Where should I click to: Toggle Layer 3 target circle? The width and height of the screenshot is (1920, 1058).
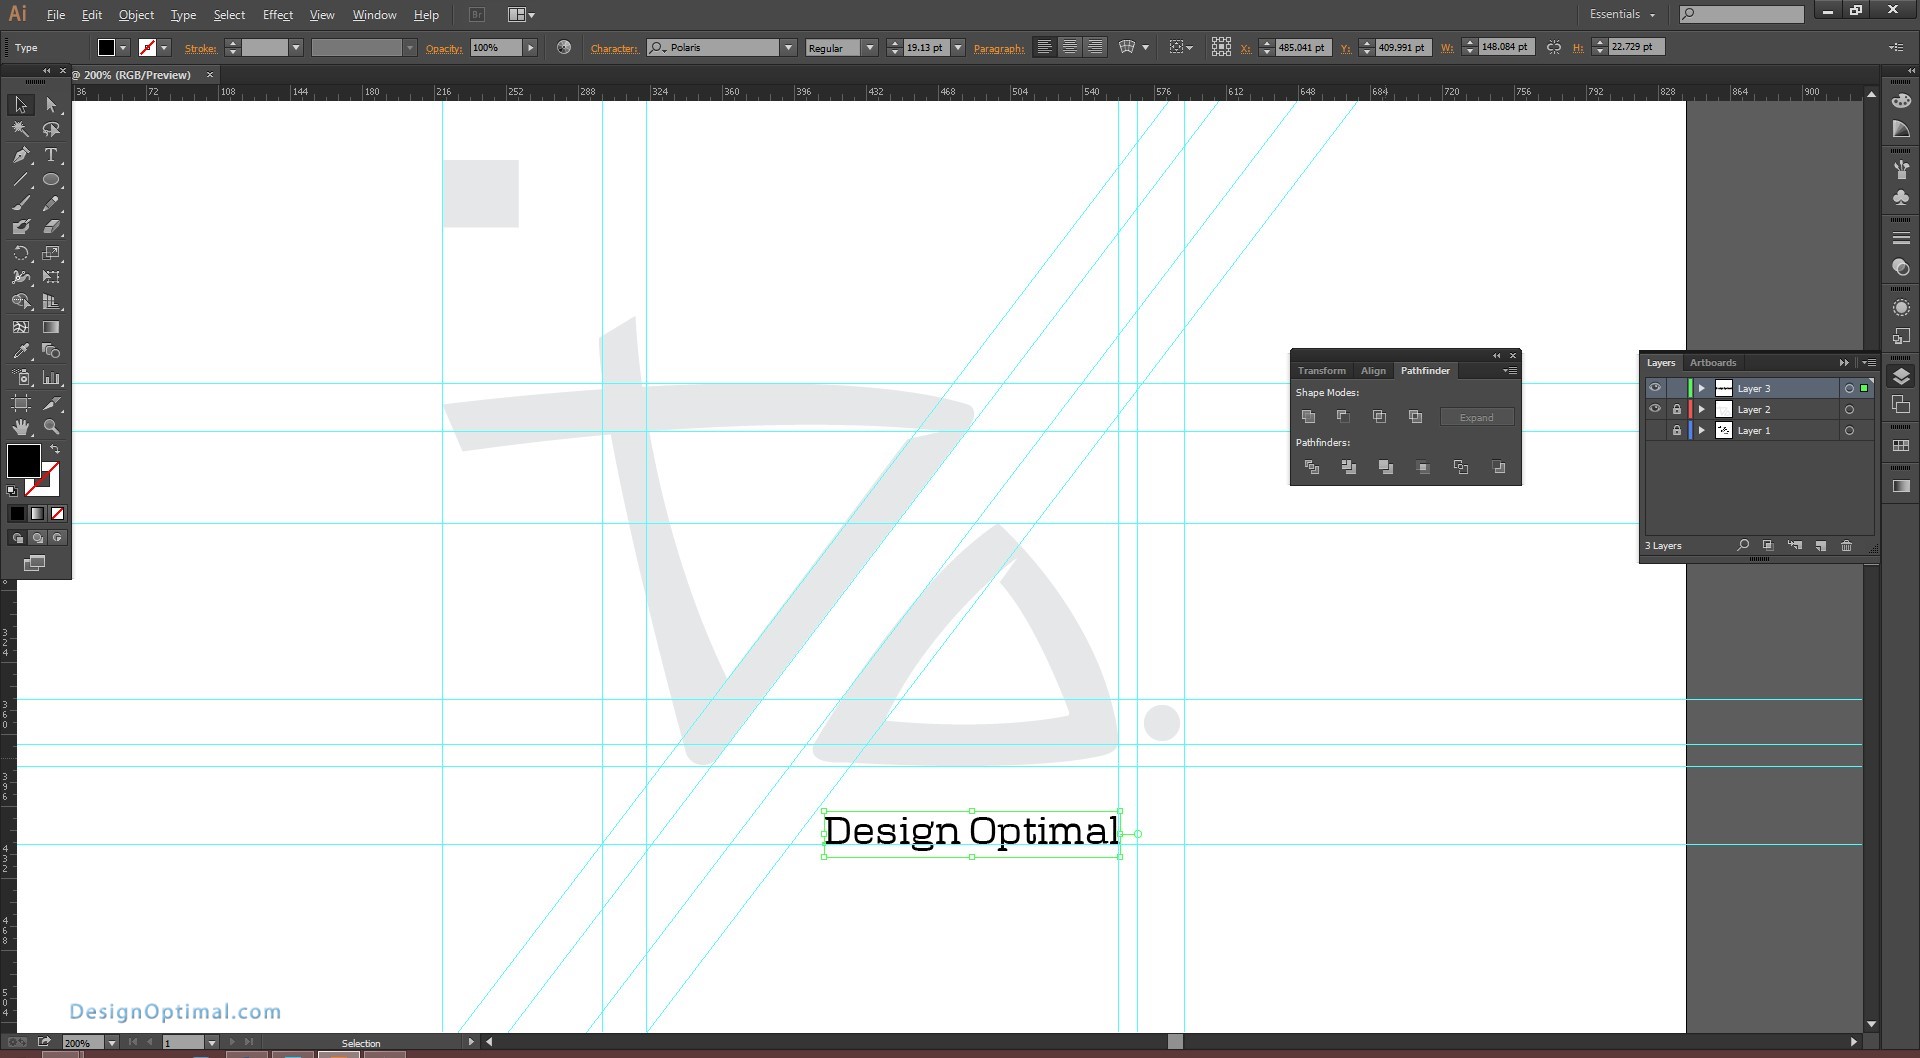pos(1849,388)
